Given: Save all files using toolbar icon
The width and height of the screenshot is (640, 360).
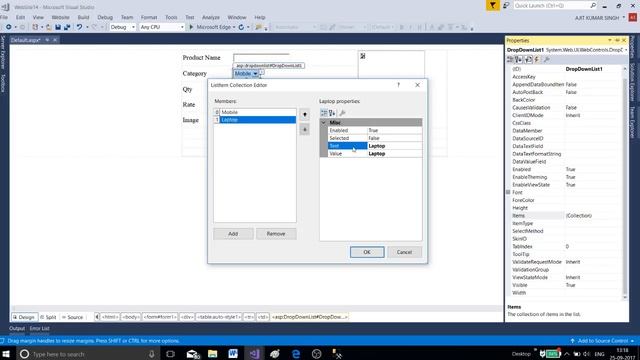Looking at the screenshot, I should 67,27.
